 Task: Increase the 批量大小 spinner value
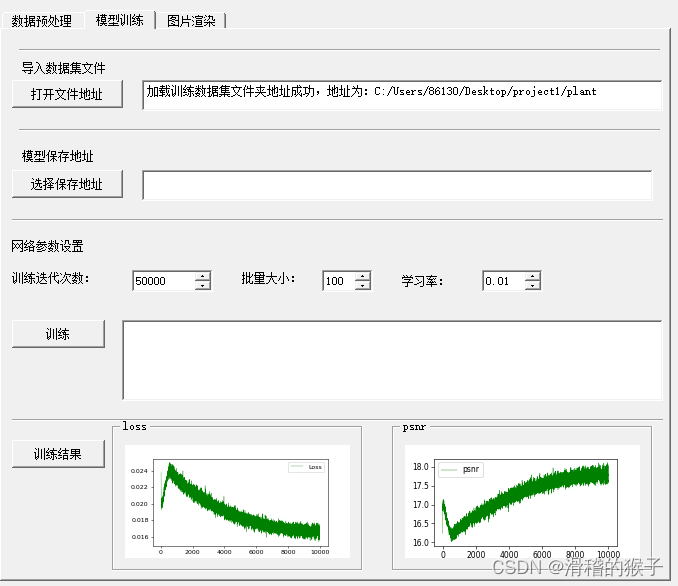(362, 276)
